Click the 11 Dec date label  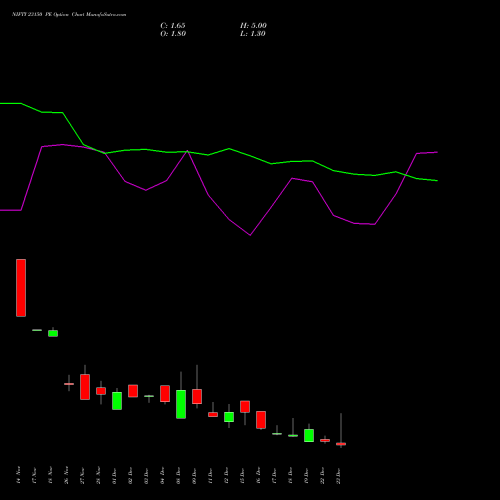210,475
